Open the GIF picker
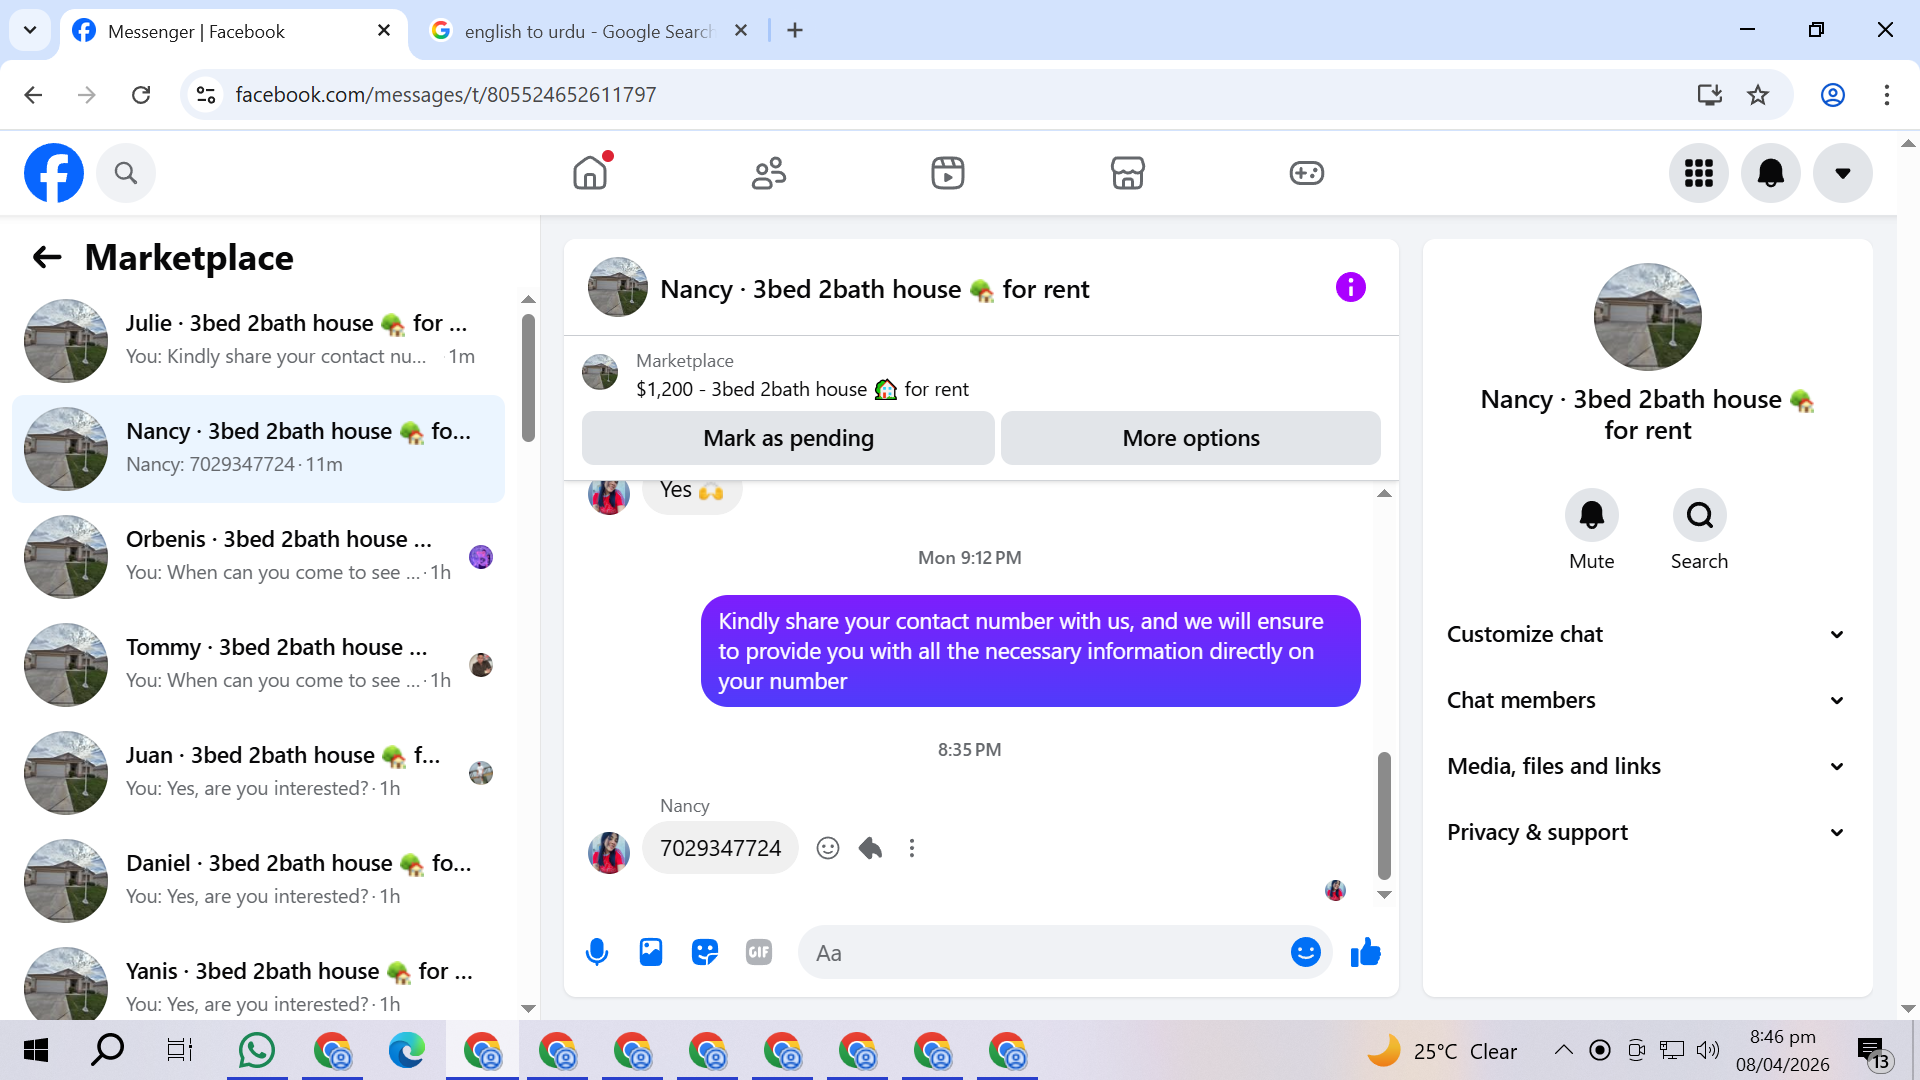The height and width of the screenshot is (1080, 1920). (759, 952)
